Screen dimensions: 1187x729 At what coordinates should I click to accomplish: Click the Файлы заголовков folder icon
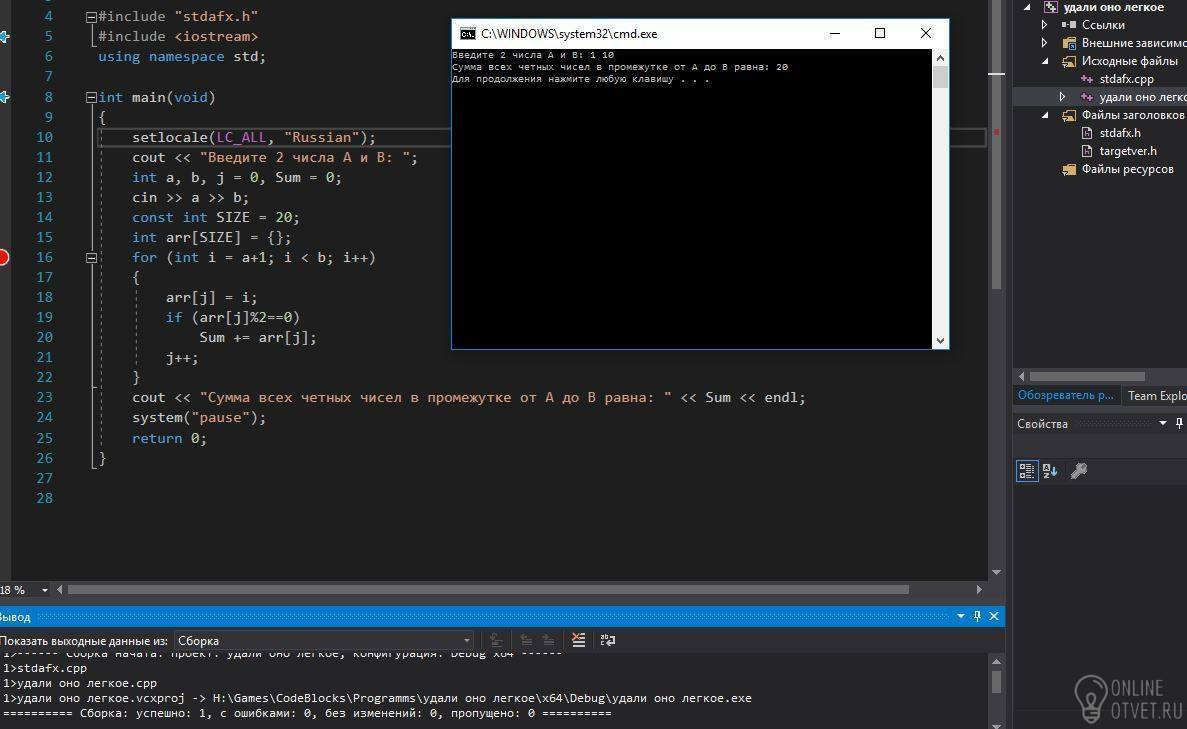[1069, 115]
